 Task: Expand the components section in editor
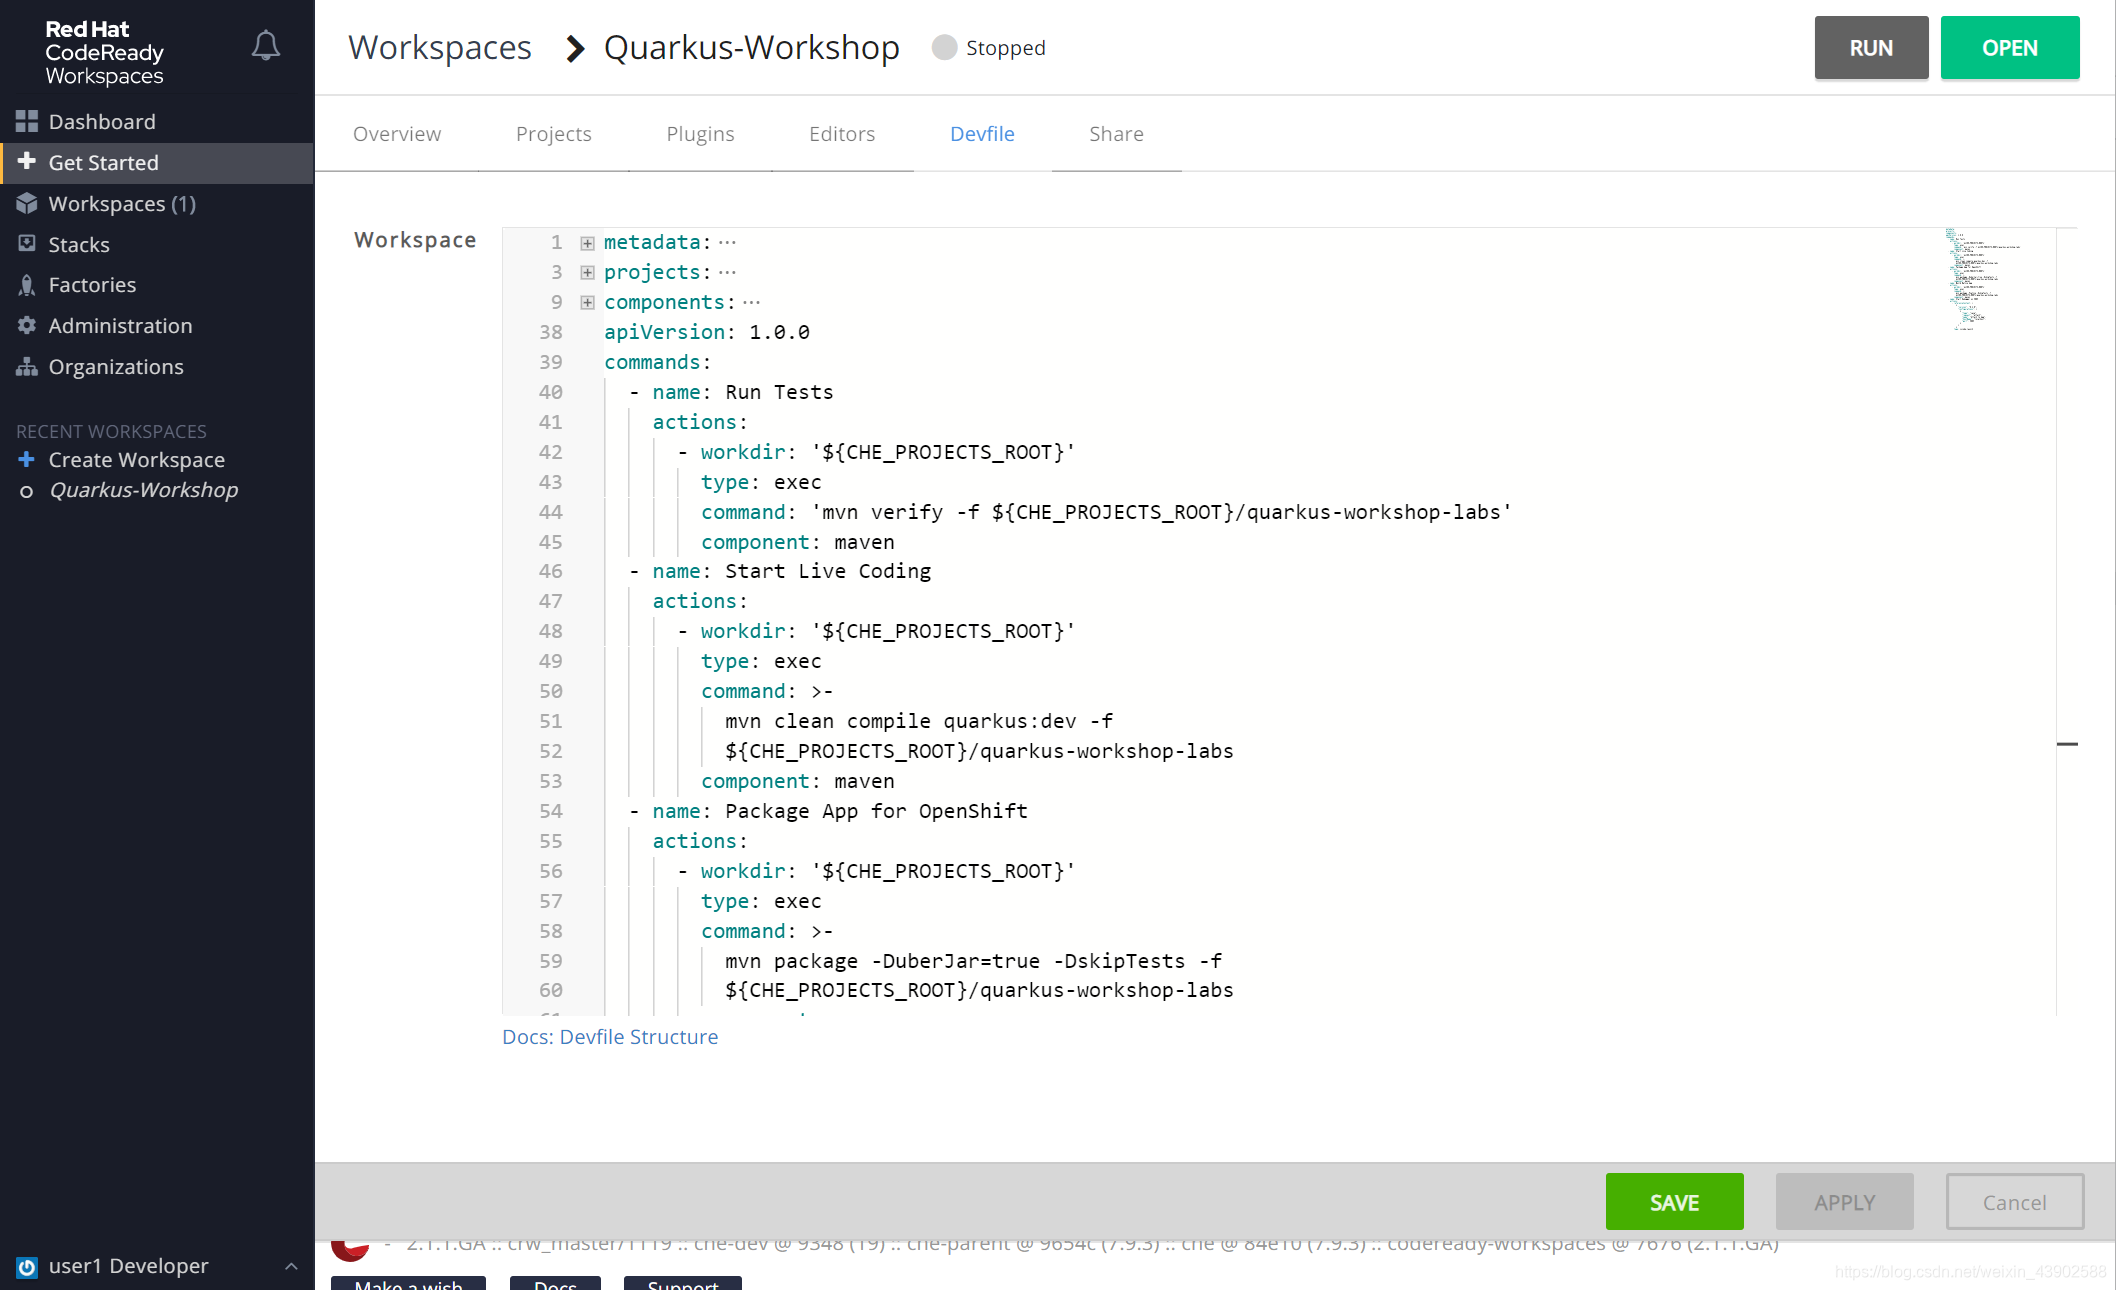588,303
